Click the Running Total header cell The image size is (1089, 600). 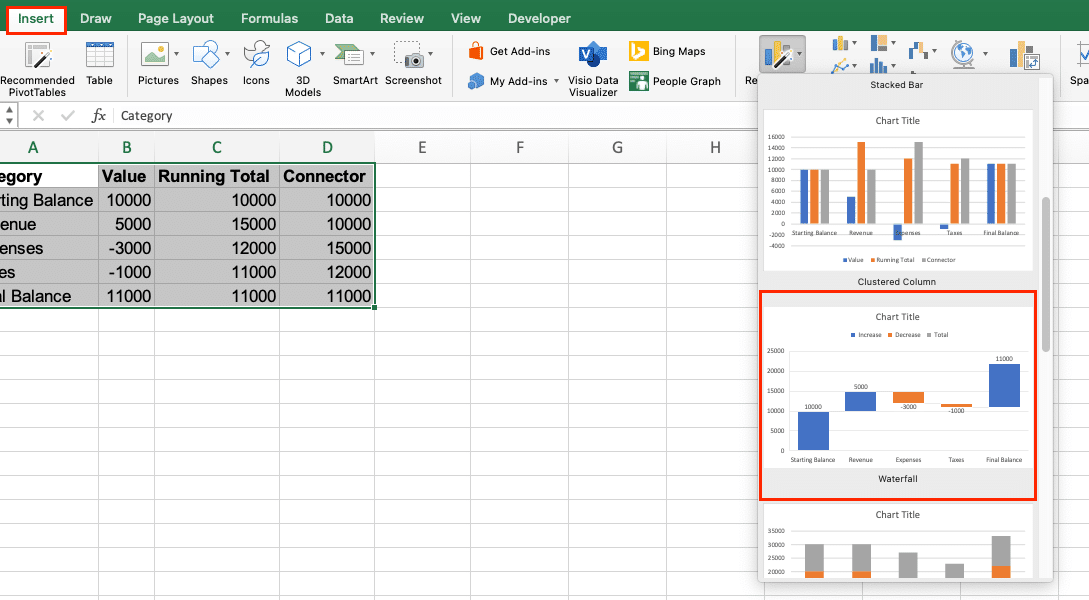click(x=217, y=176)
